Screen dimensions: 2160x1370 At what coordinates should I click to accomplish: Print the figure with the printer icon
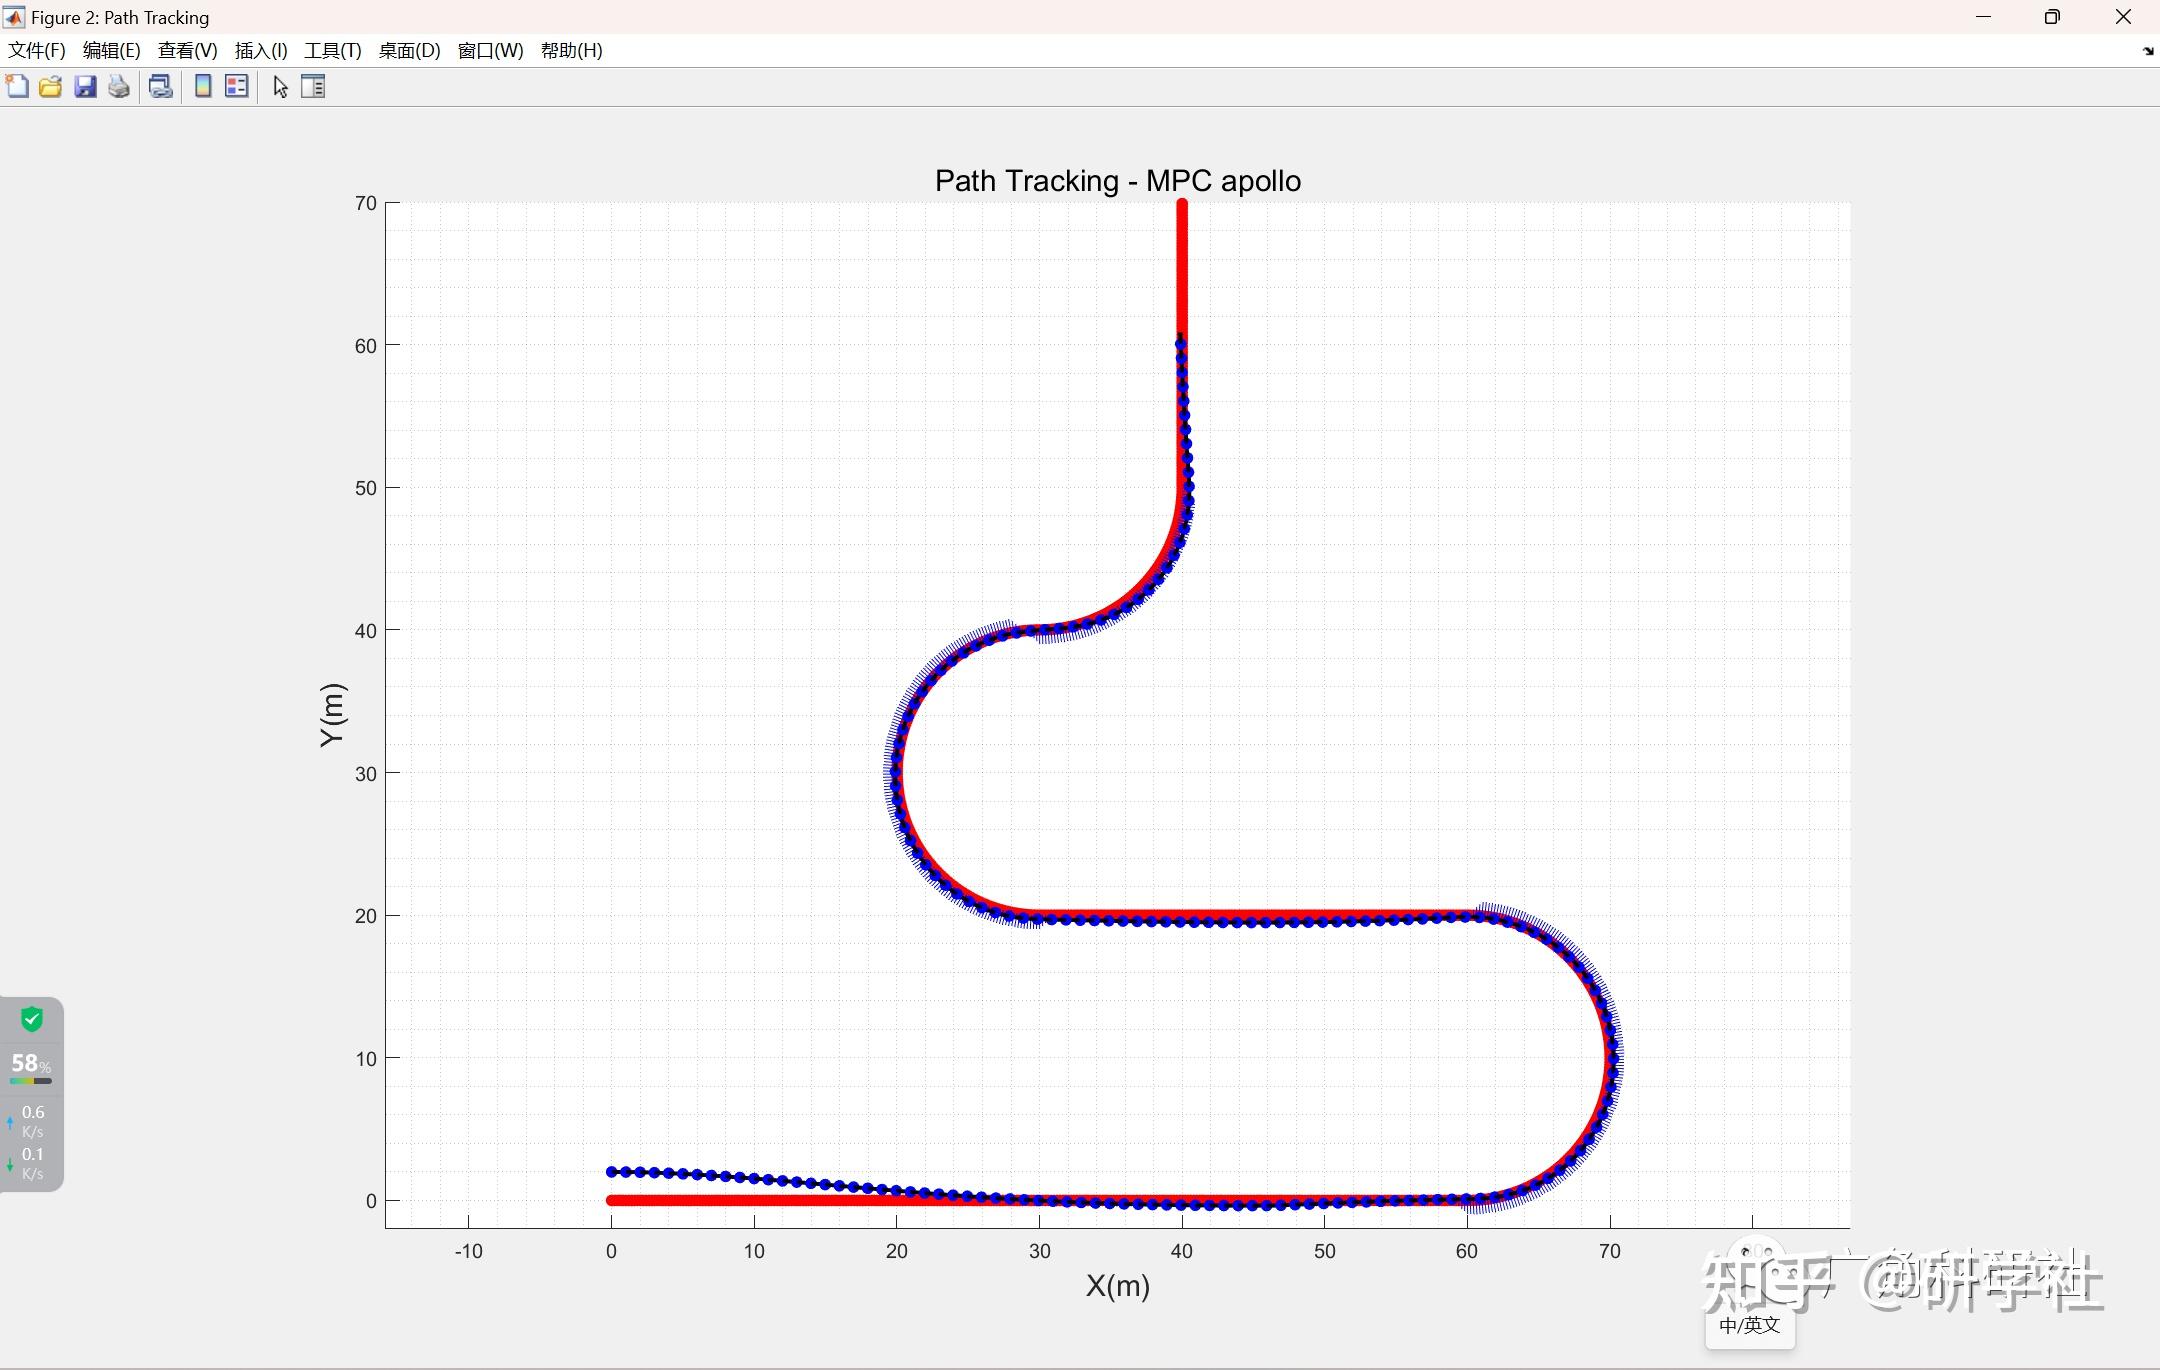119,87
